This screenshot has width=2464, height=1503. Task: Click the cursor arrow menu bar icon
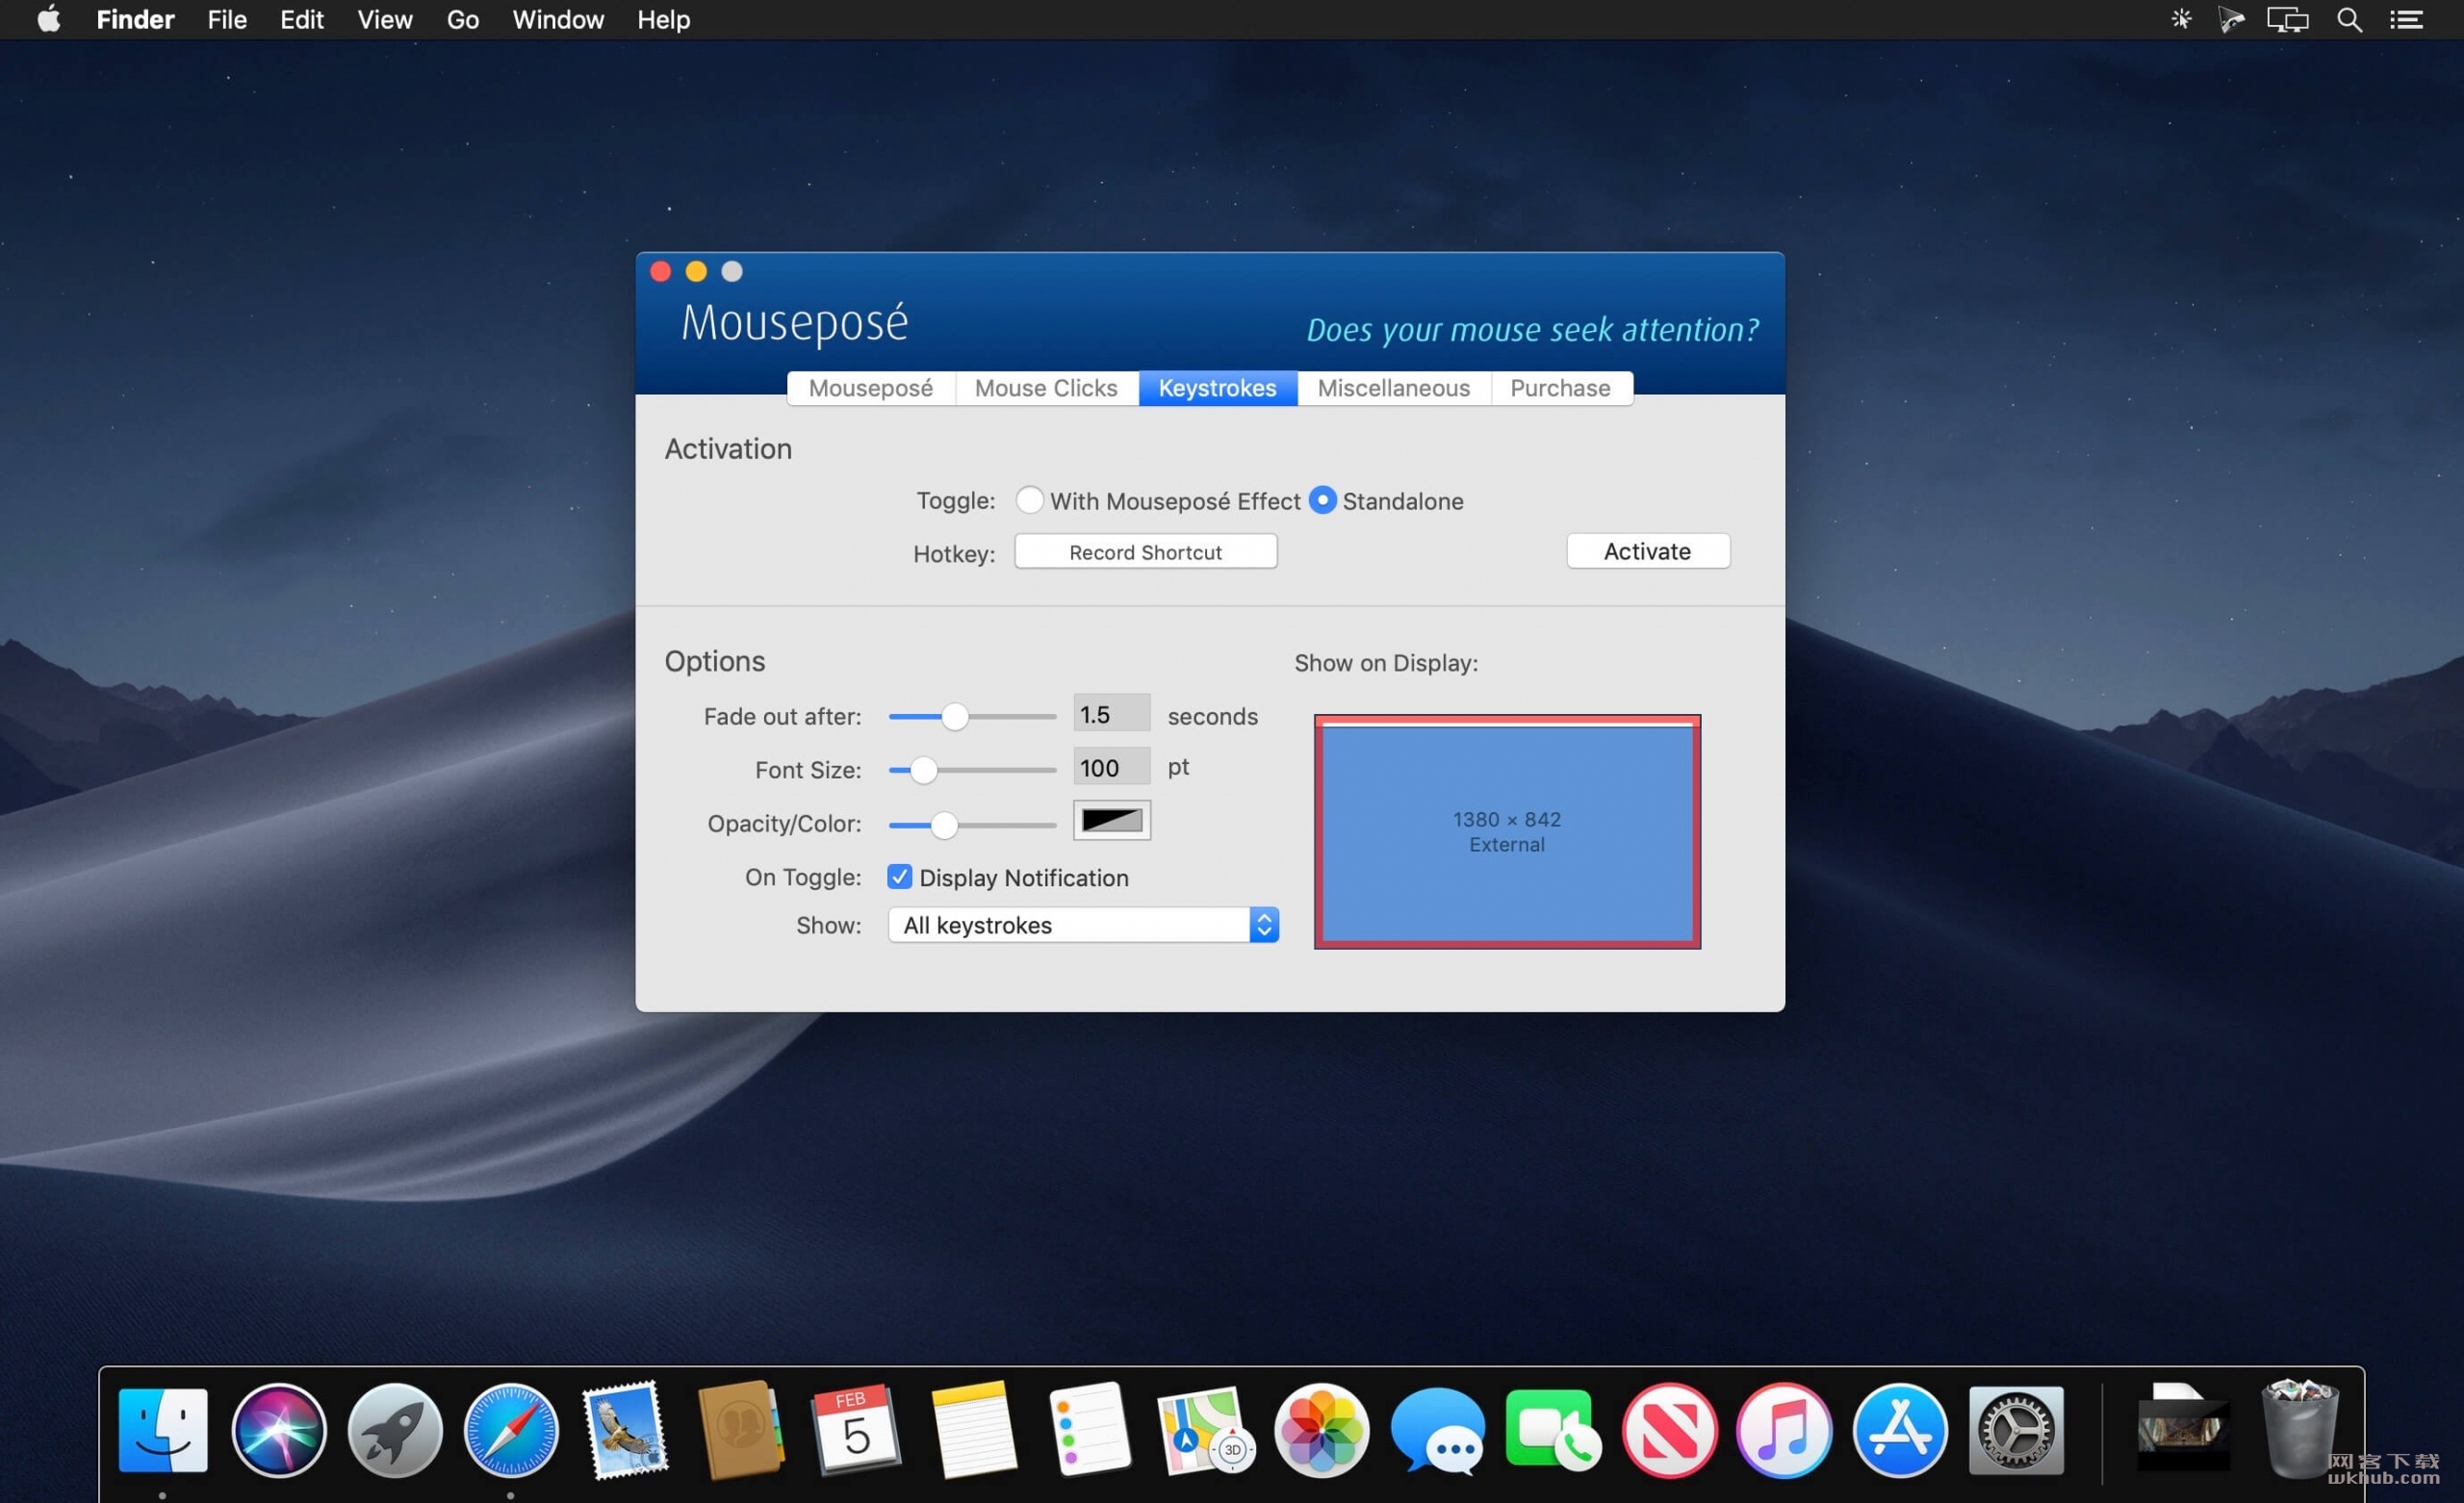click(2231, 19)
